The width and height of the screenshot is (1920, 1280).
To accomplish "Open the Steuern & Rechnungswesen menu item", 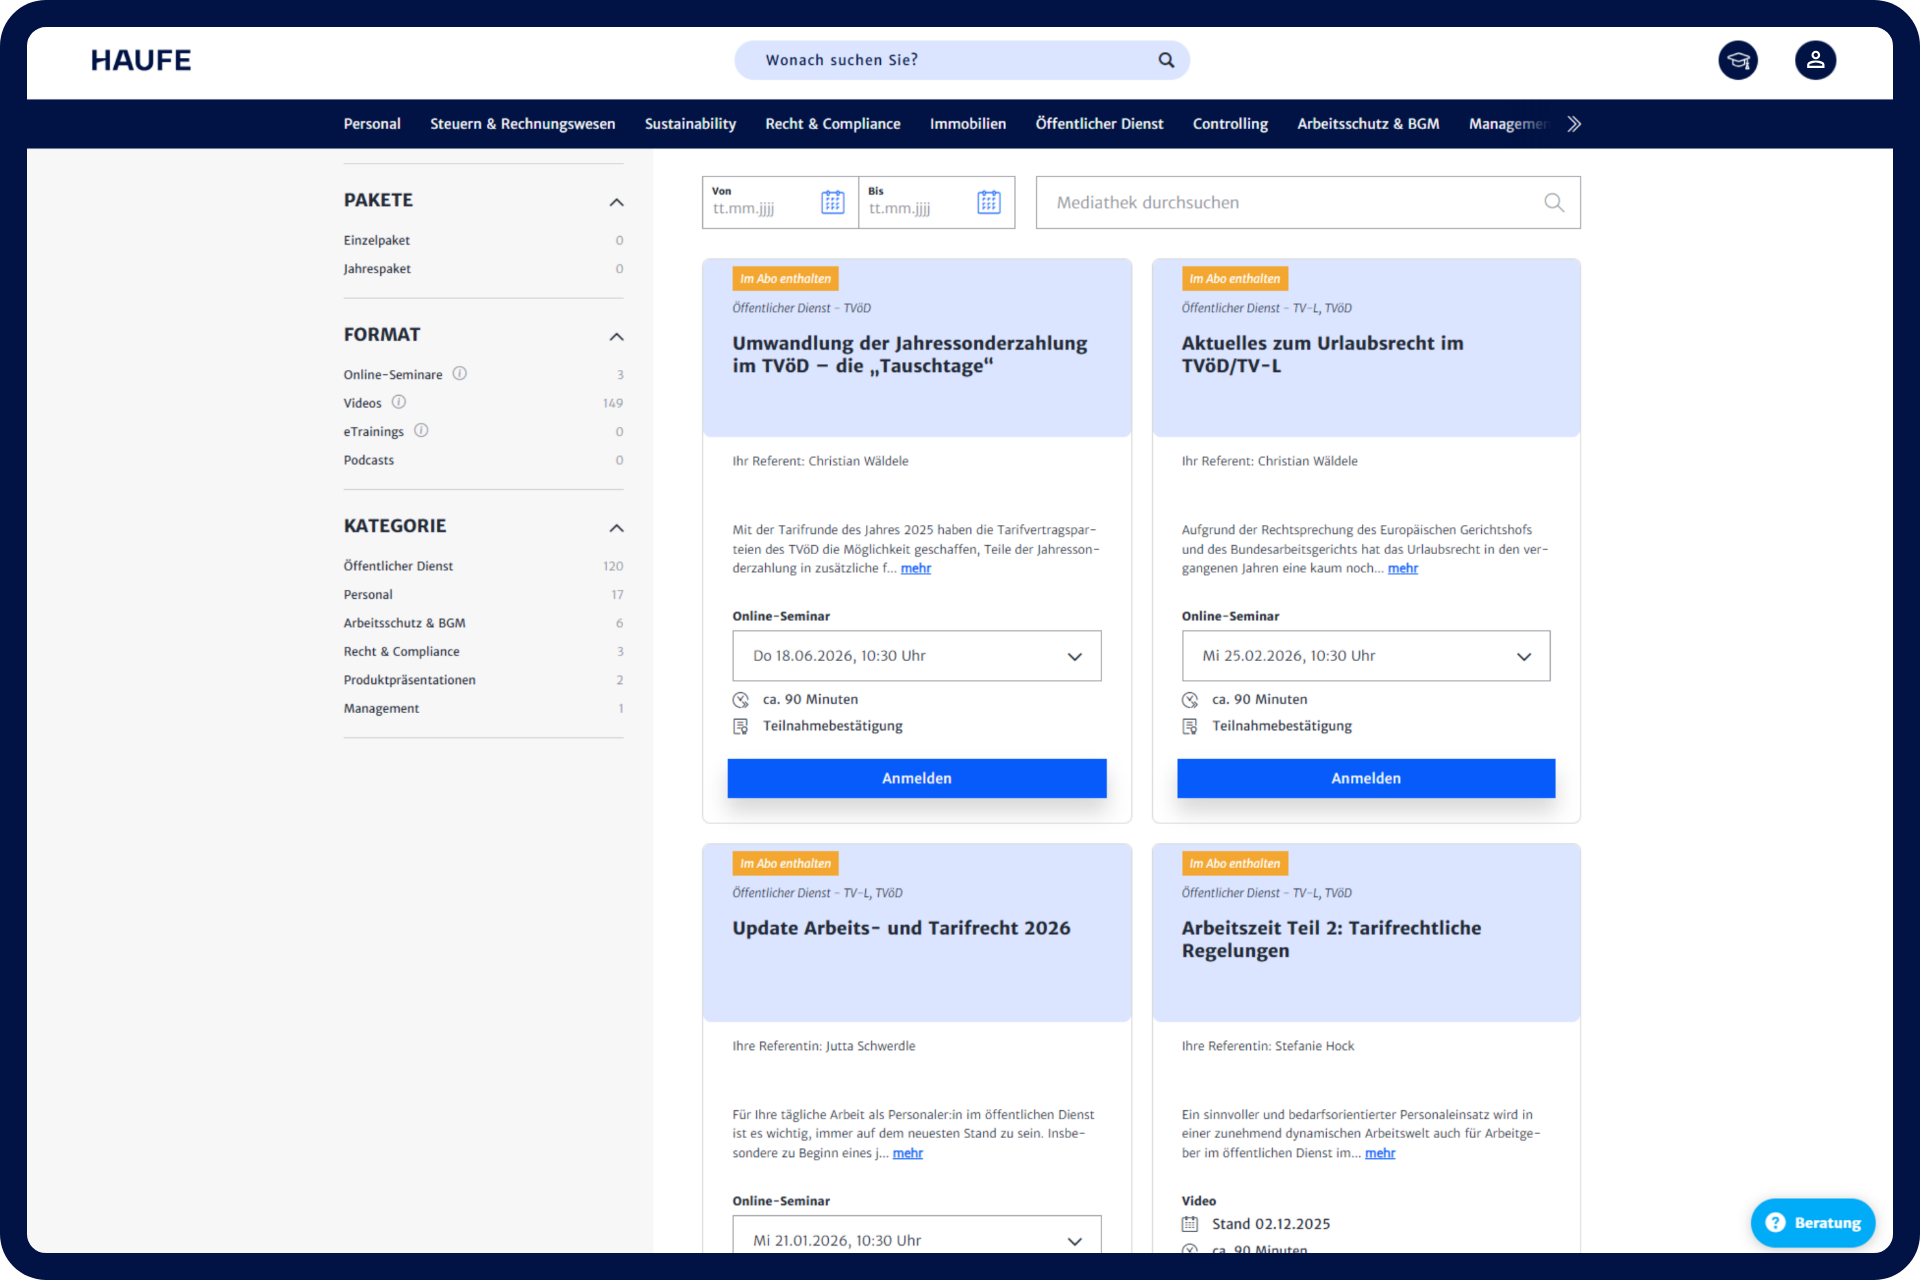I will point(522,124).
